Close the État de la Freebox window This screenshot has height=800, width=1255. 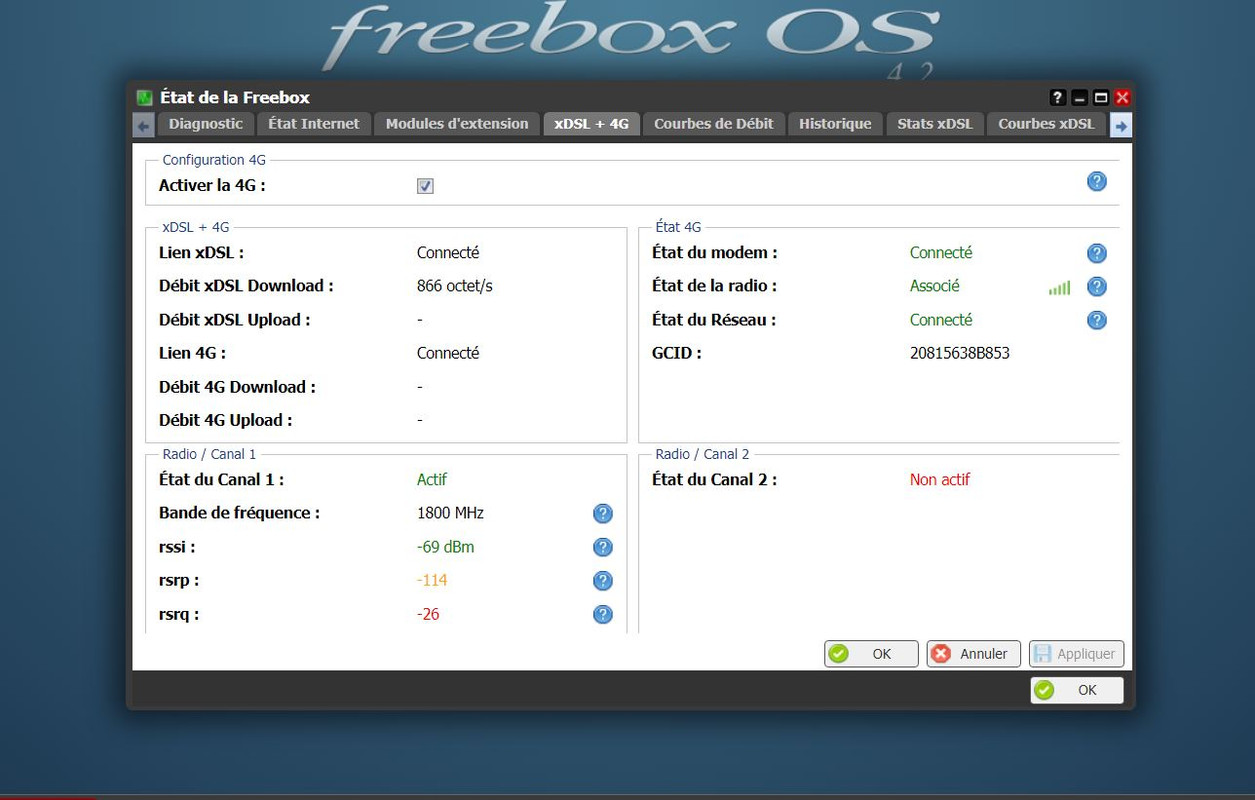1122,97
